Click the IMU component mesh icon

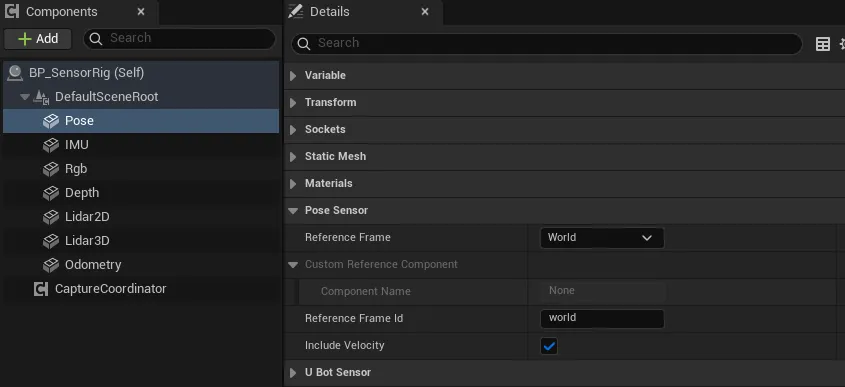(x=51, y=145)
